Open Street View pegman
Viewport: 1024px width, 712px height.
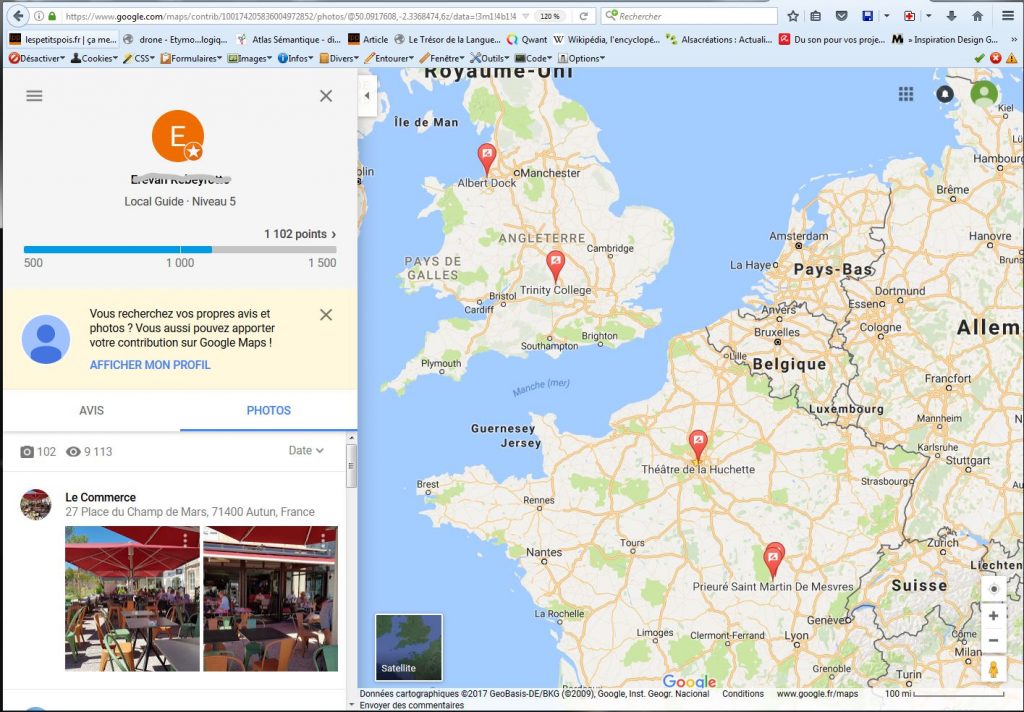click(x=993, y=668)
